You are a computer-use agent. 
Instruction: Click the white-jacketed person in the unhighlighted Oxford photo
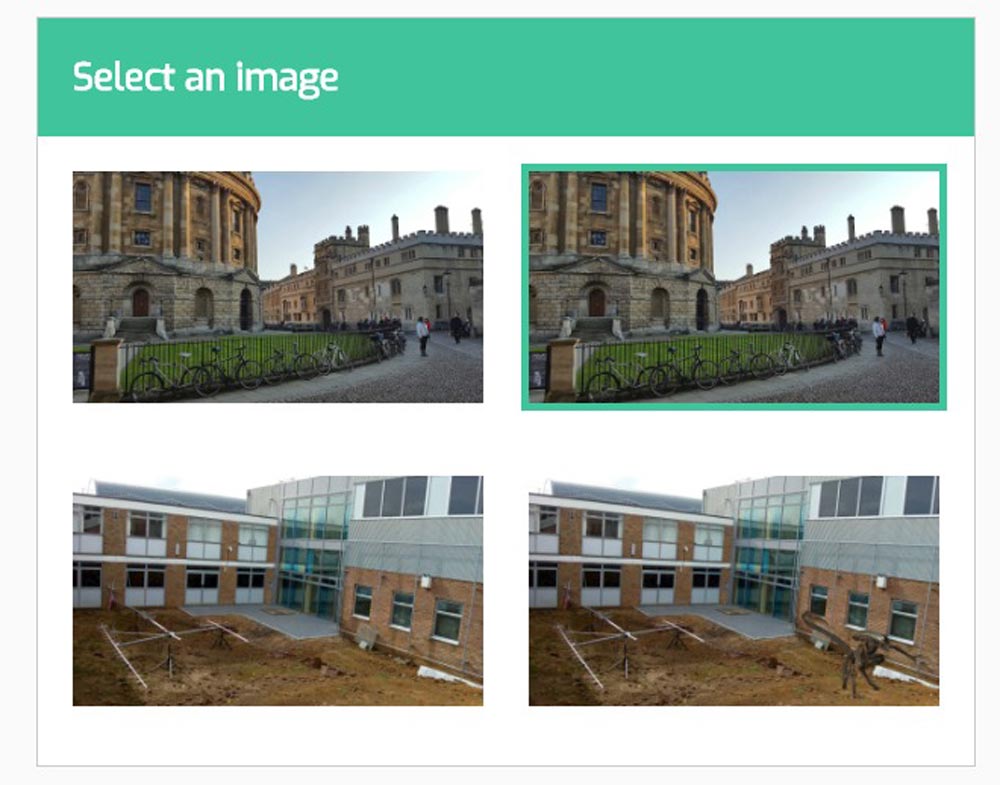click(x=422, y=336)
